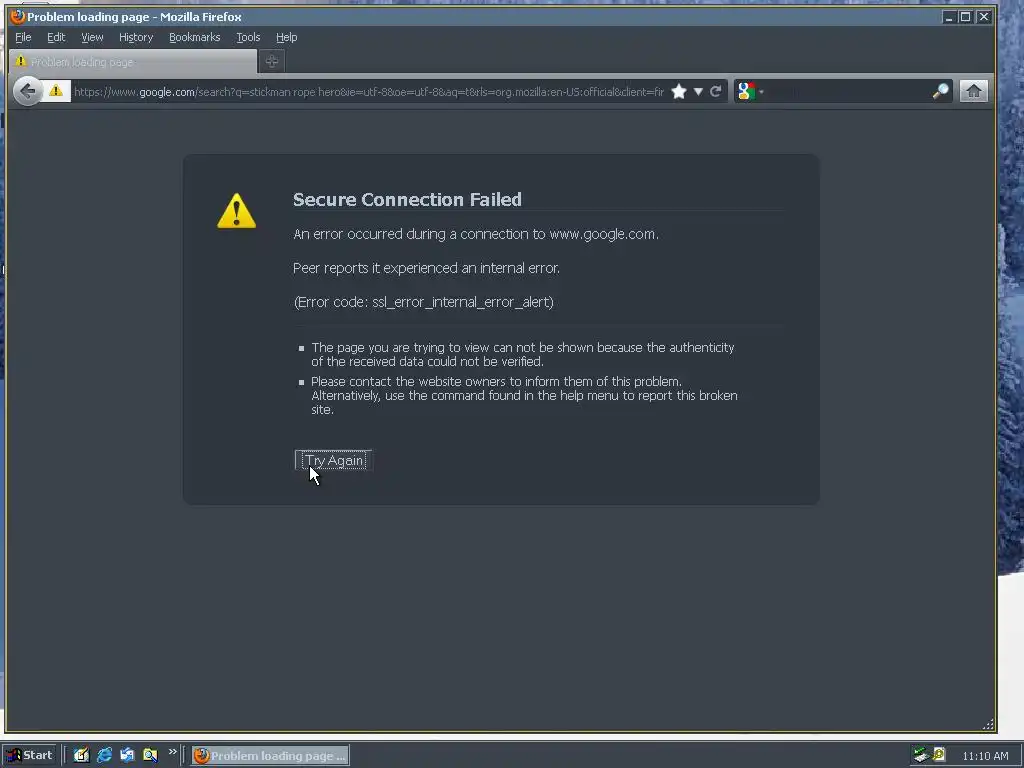Image resolution: width=1024 pixels, height=768 pixels.
Task: Open the URL history dropdown arrow
Action: click(698, 91)
